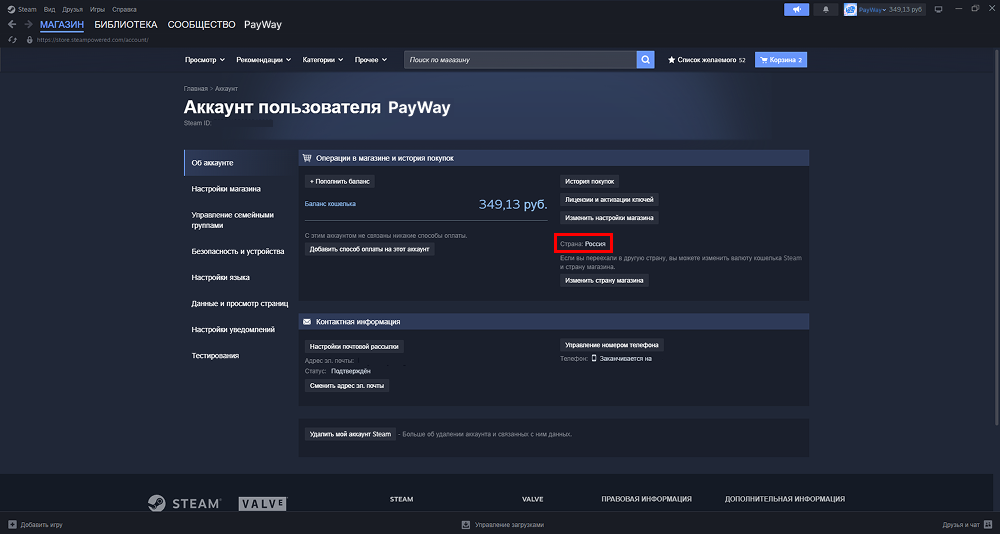Click the Пополнить баланс button
This screenshot has width=1000, height=534.
(339, 181)
